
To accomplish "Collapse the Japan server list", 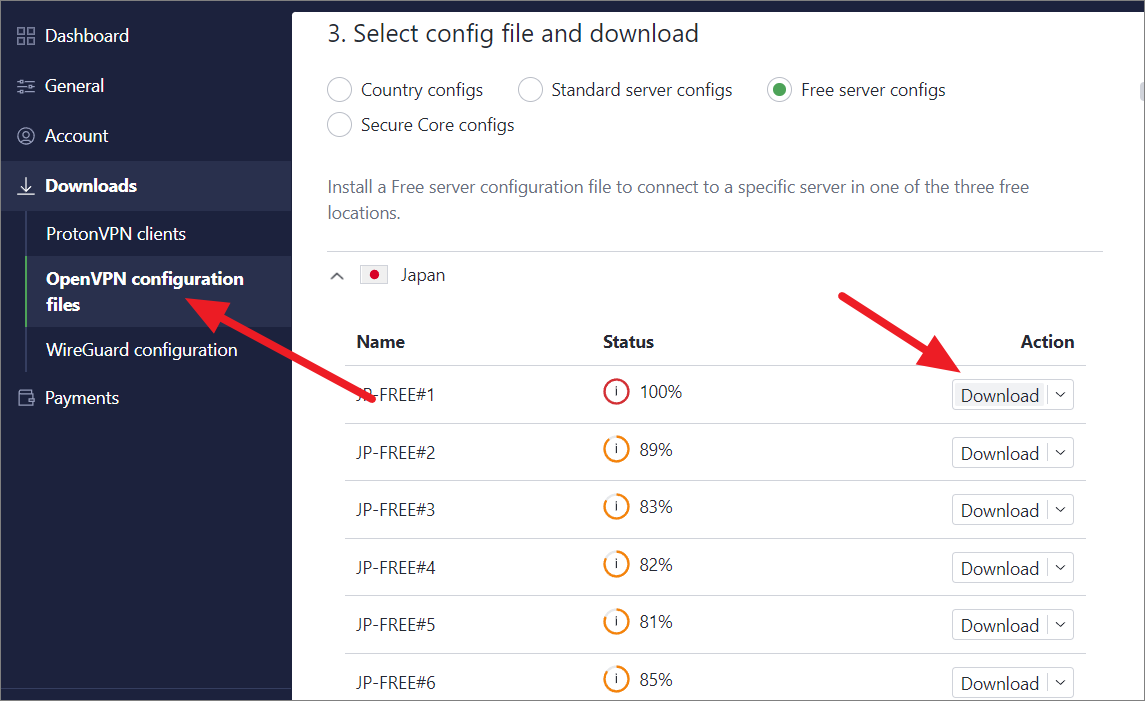I will pos(337,276).
